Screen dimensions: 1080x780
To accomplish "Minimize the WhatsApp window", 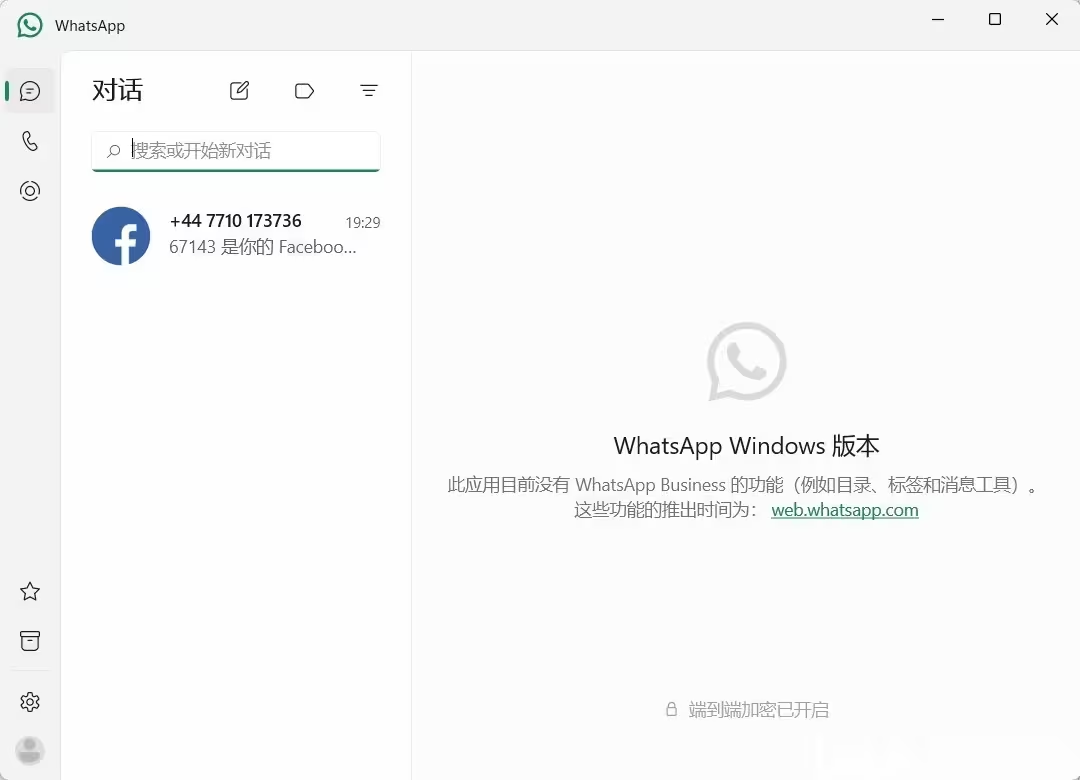I will tap(937, 19).
